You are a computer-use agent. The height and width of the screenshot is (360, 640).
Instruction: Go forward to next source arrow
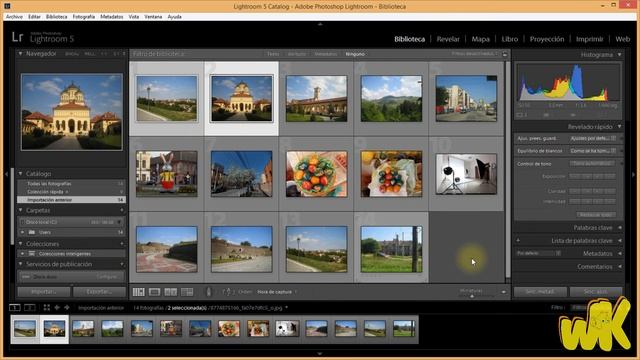67,307
